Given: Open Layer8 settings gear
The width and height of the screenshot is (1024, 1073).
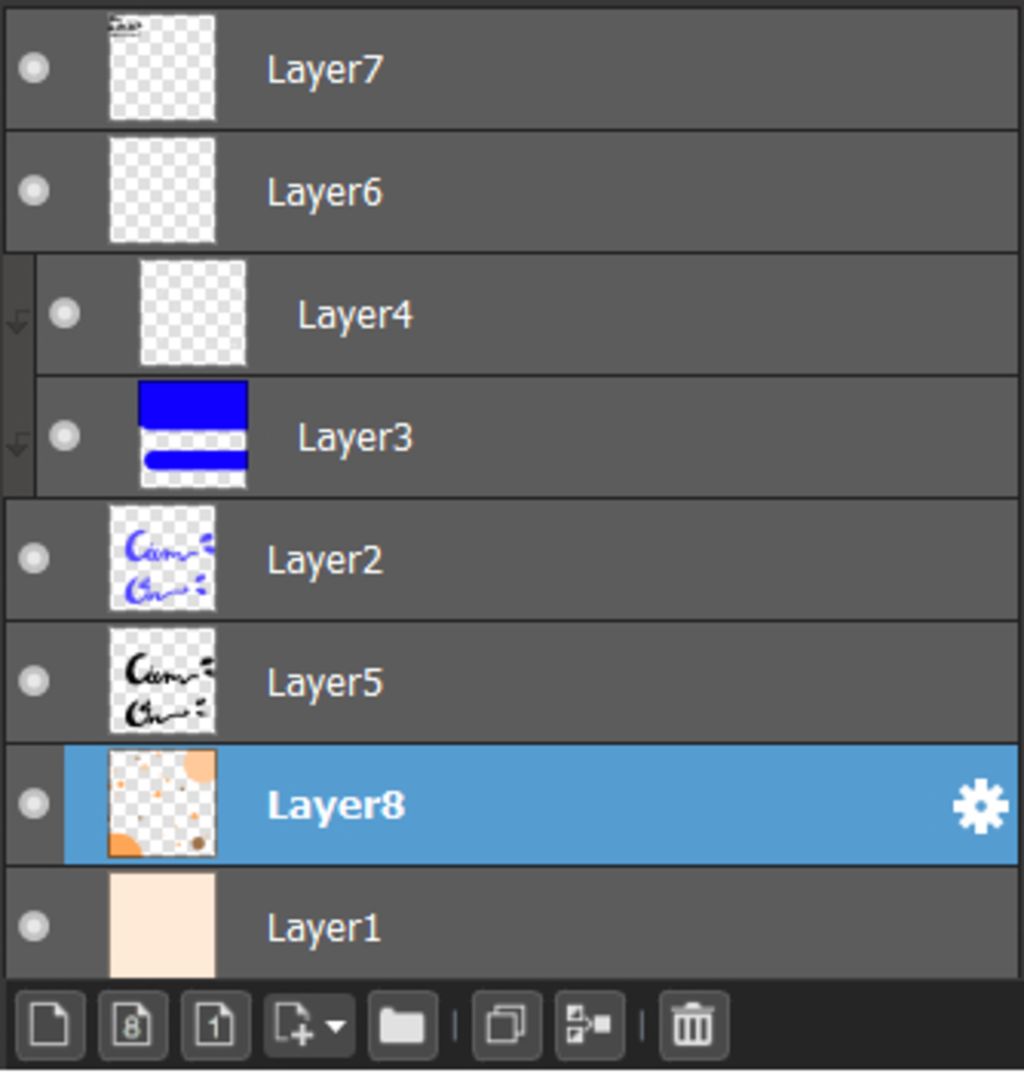Looking at the screenshot, I should (980, 806).
